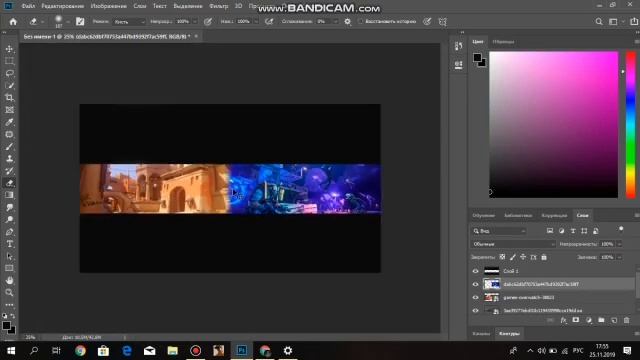Pick a color in the magenta color field
The width and height of the screenshot is (640, 360).
coord(553,125)
